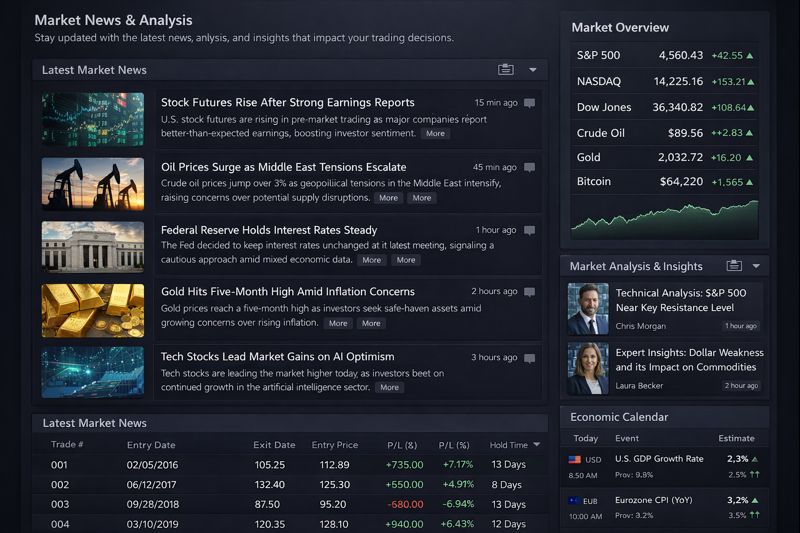Click the green up arrow in the Dow Jones row
The height and width of the screenshot is (533, 800).
coord(751,108)
